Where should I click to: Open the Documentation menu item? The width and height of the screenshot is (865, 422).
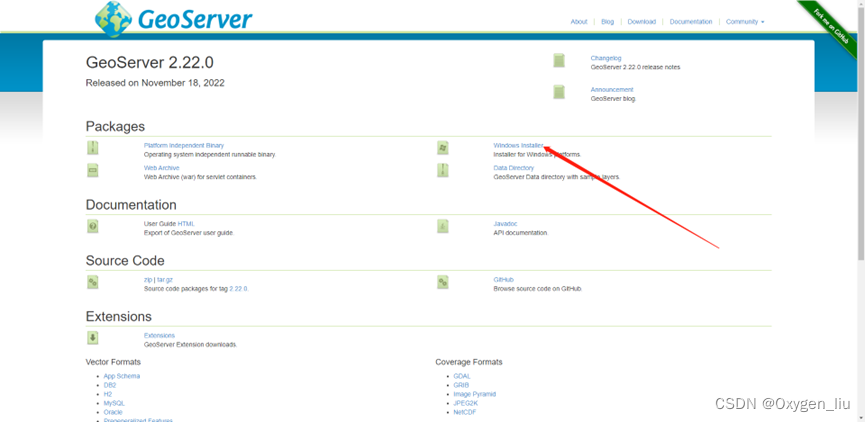coord(691,22)
